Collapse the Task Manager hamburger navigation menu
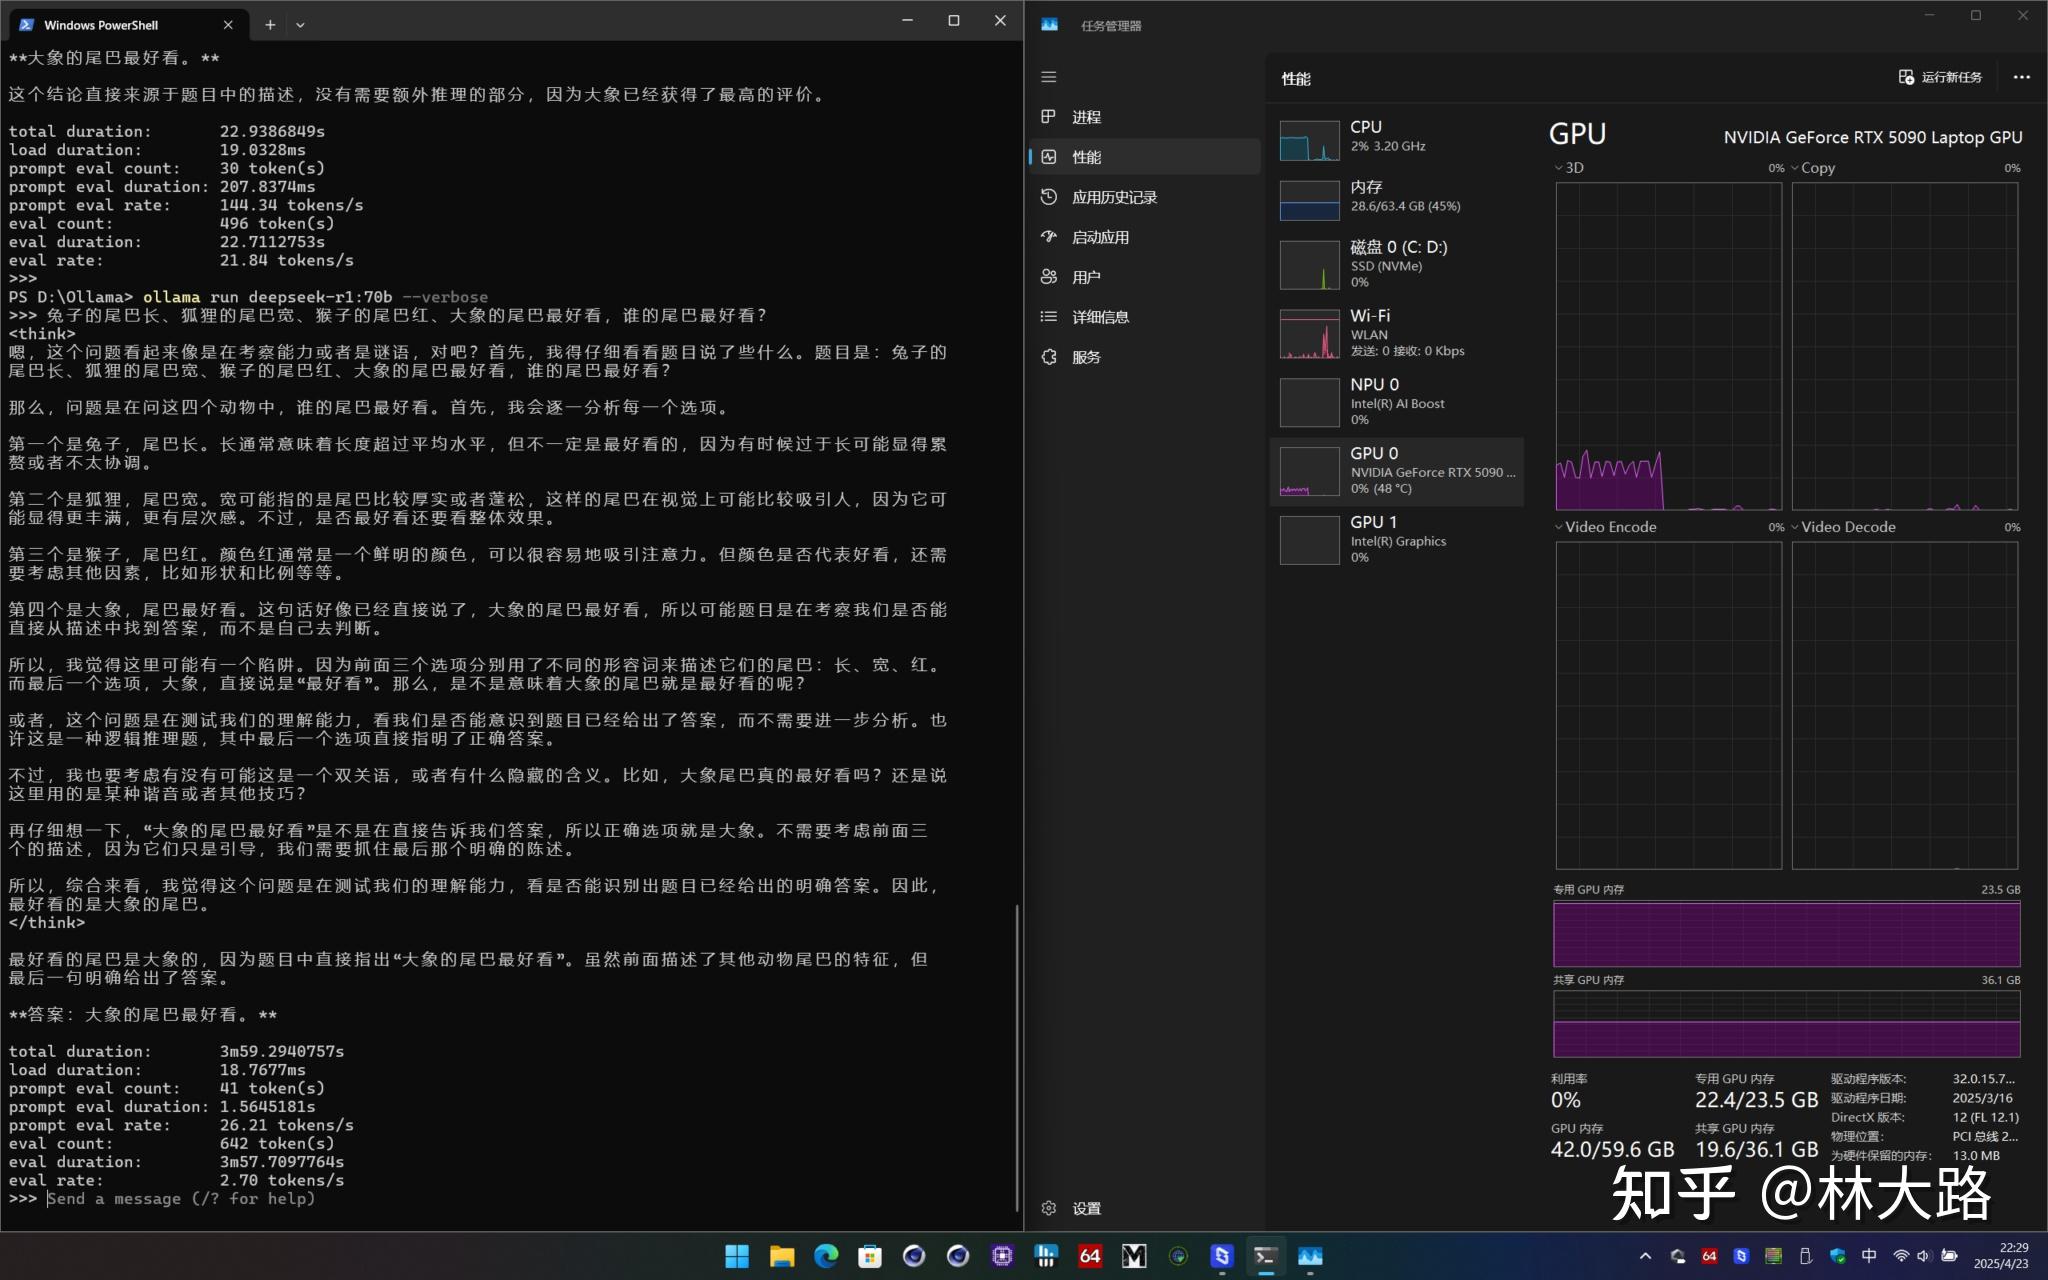This screenshot has height=1280, width=2048. [1049, 77]
